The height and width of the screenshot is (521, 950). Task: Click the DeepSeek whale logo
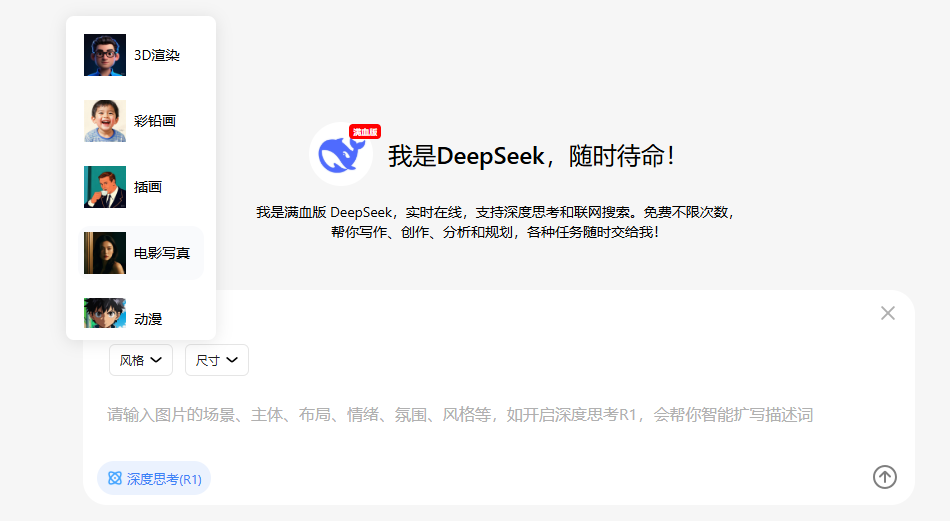pos(341,154)
